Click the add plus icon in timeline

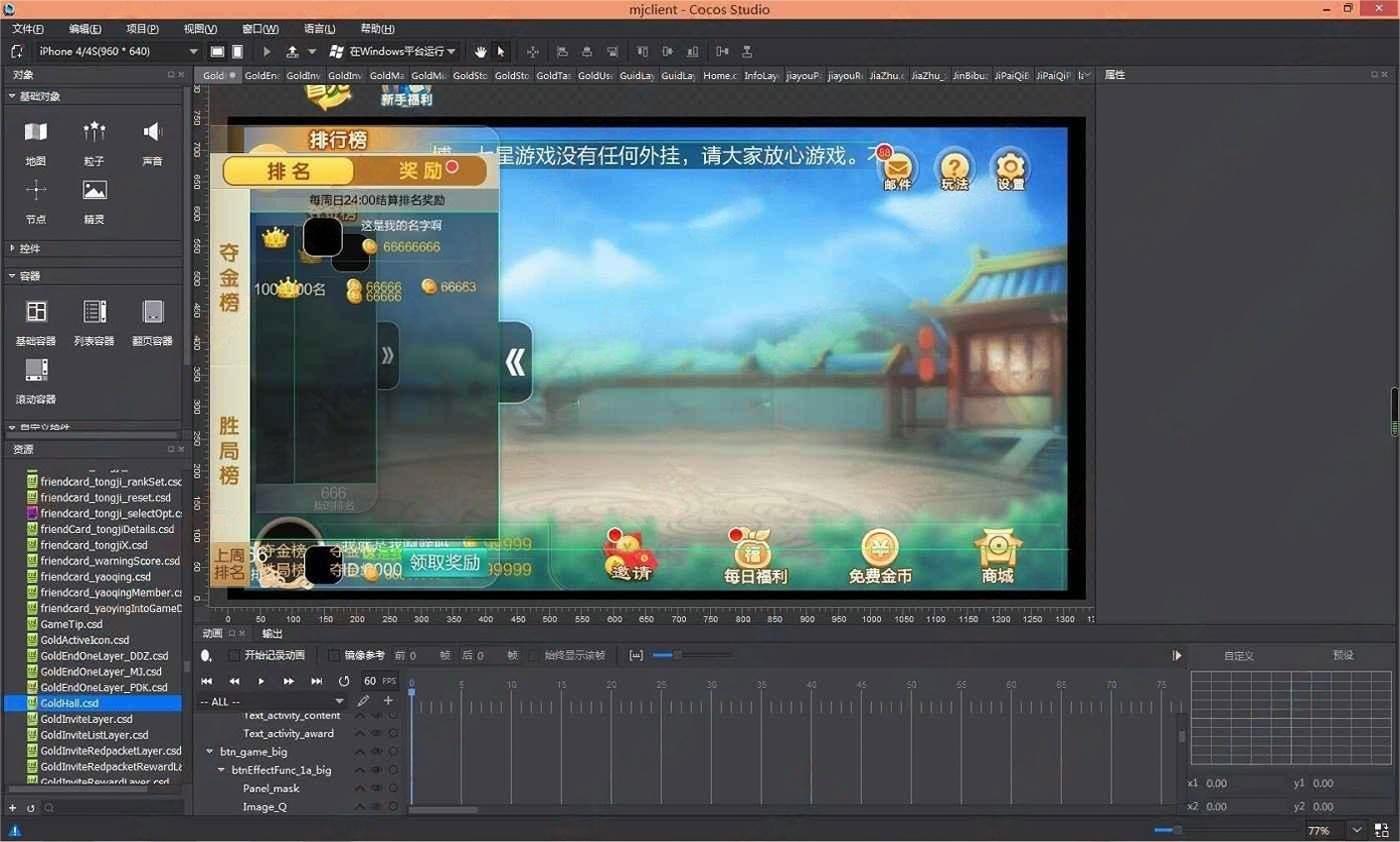389,701
